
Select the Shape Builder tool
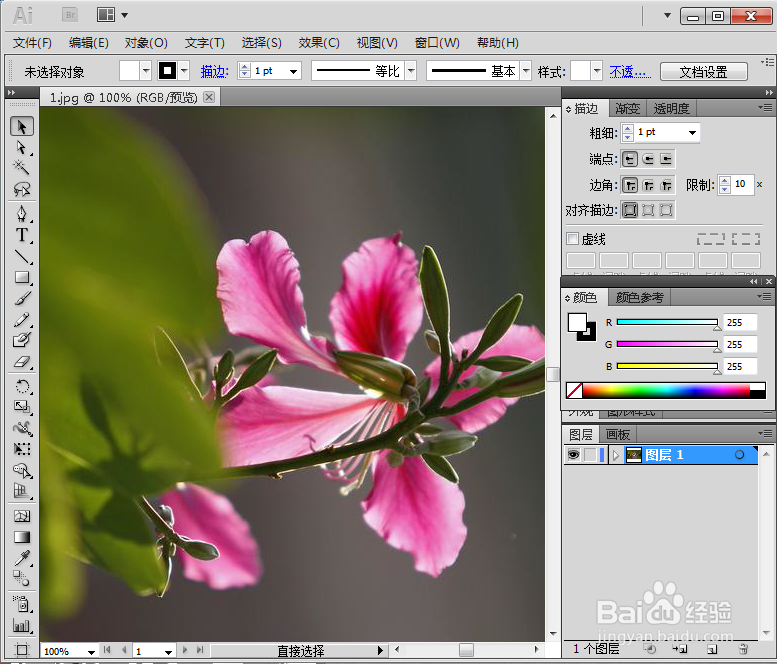click(22, 470)
